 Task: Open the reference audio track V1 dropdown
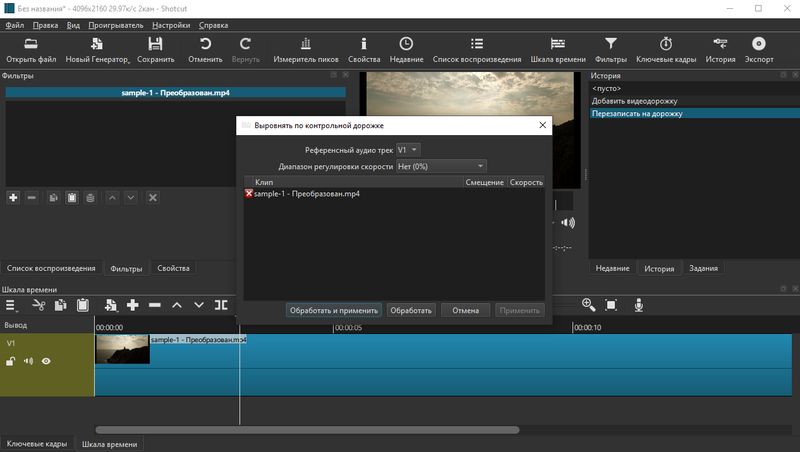coord(408,149)
